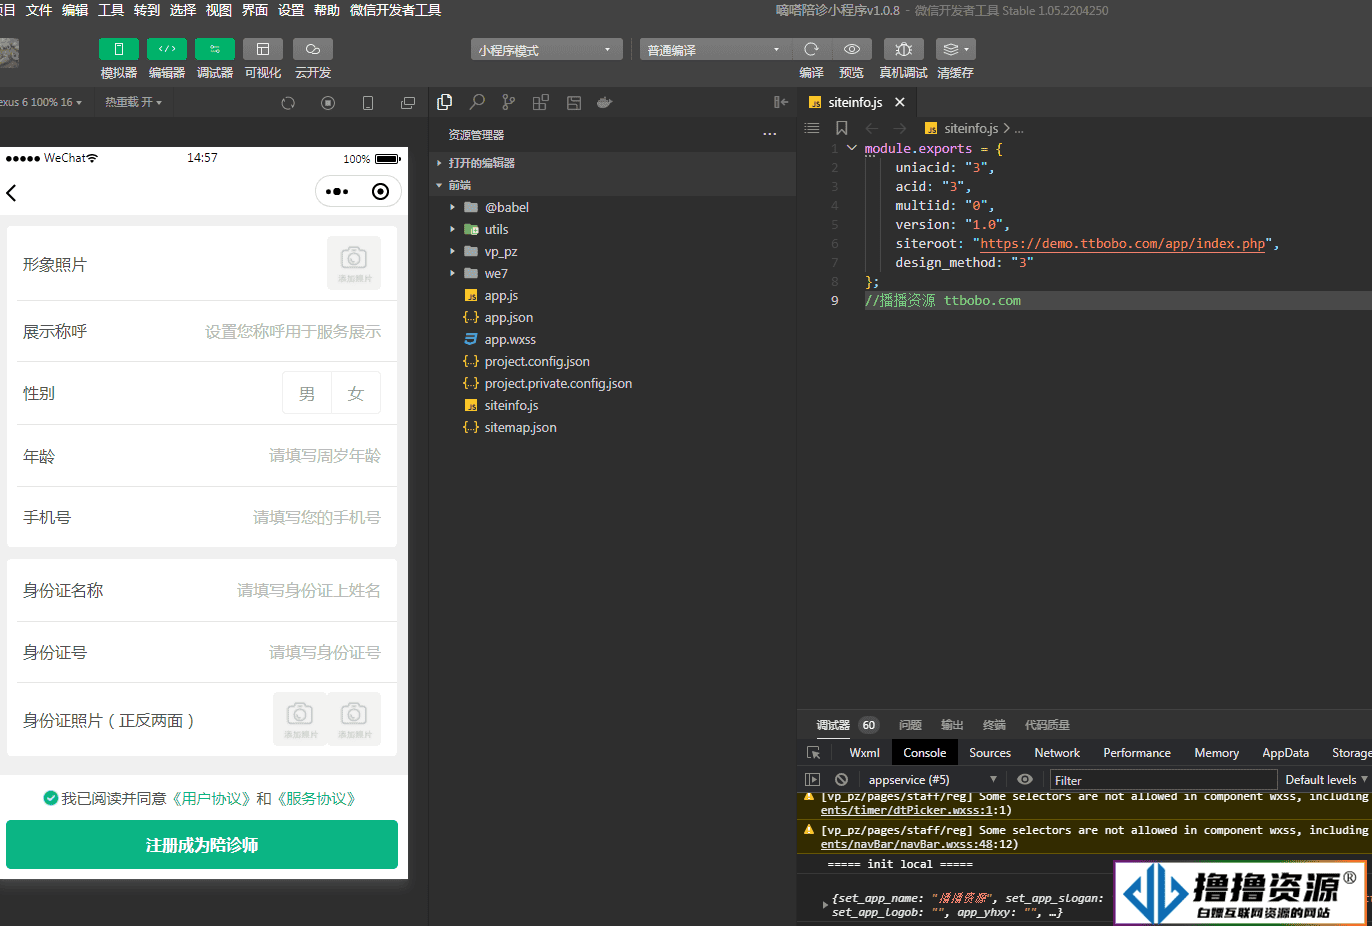Expand the utils folder

(613, 229)
